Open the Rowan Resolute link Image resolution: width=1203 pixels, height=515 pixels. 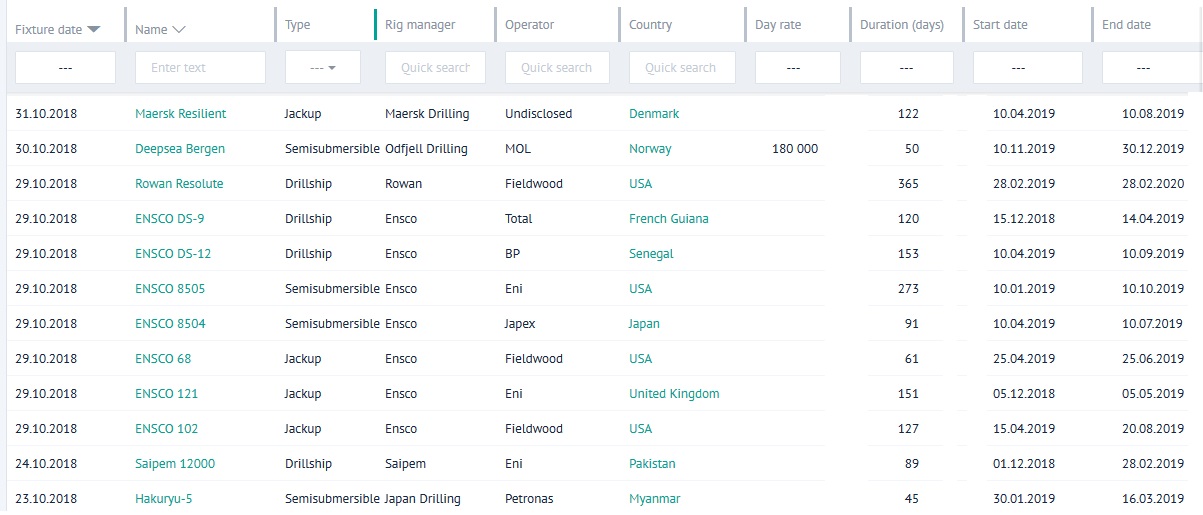(179, 184)
